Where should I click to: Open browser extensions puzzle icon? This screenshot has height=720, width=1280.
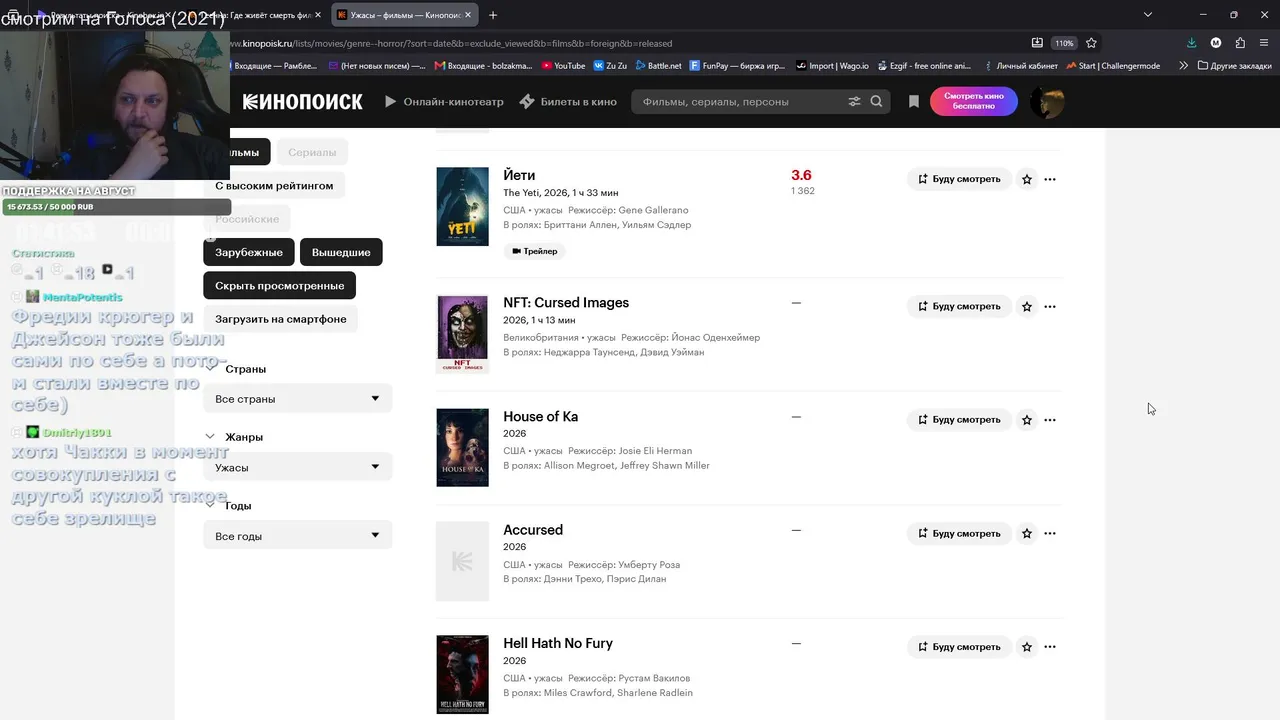(x=1240, y=43)
